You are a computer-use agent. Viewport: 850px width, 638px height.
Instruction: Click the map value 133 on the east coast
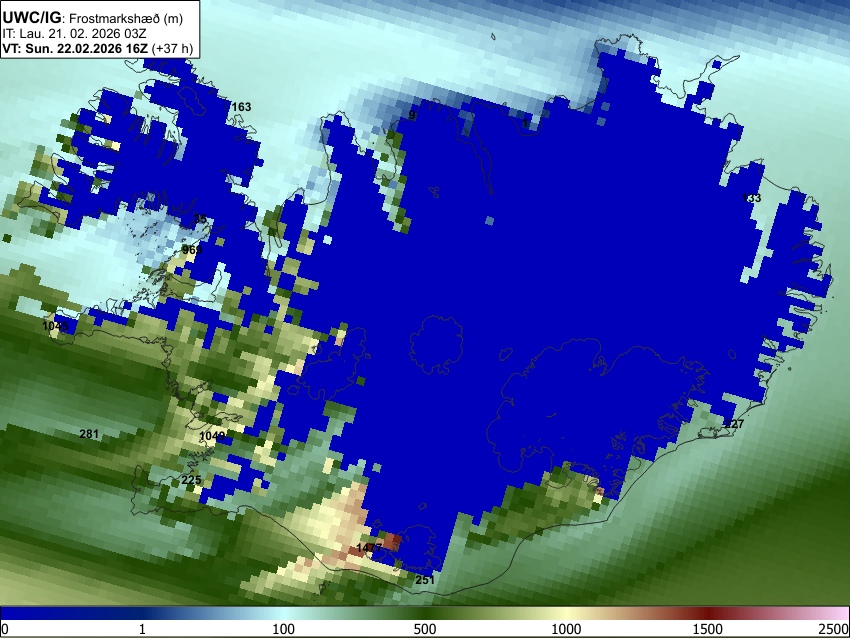point(751,198)
